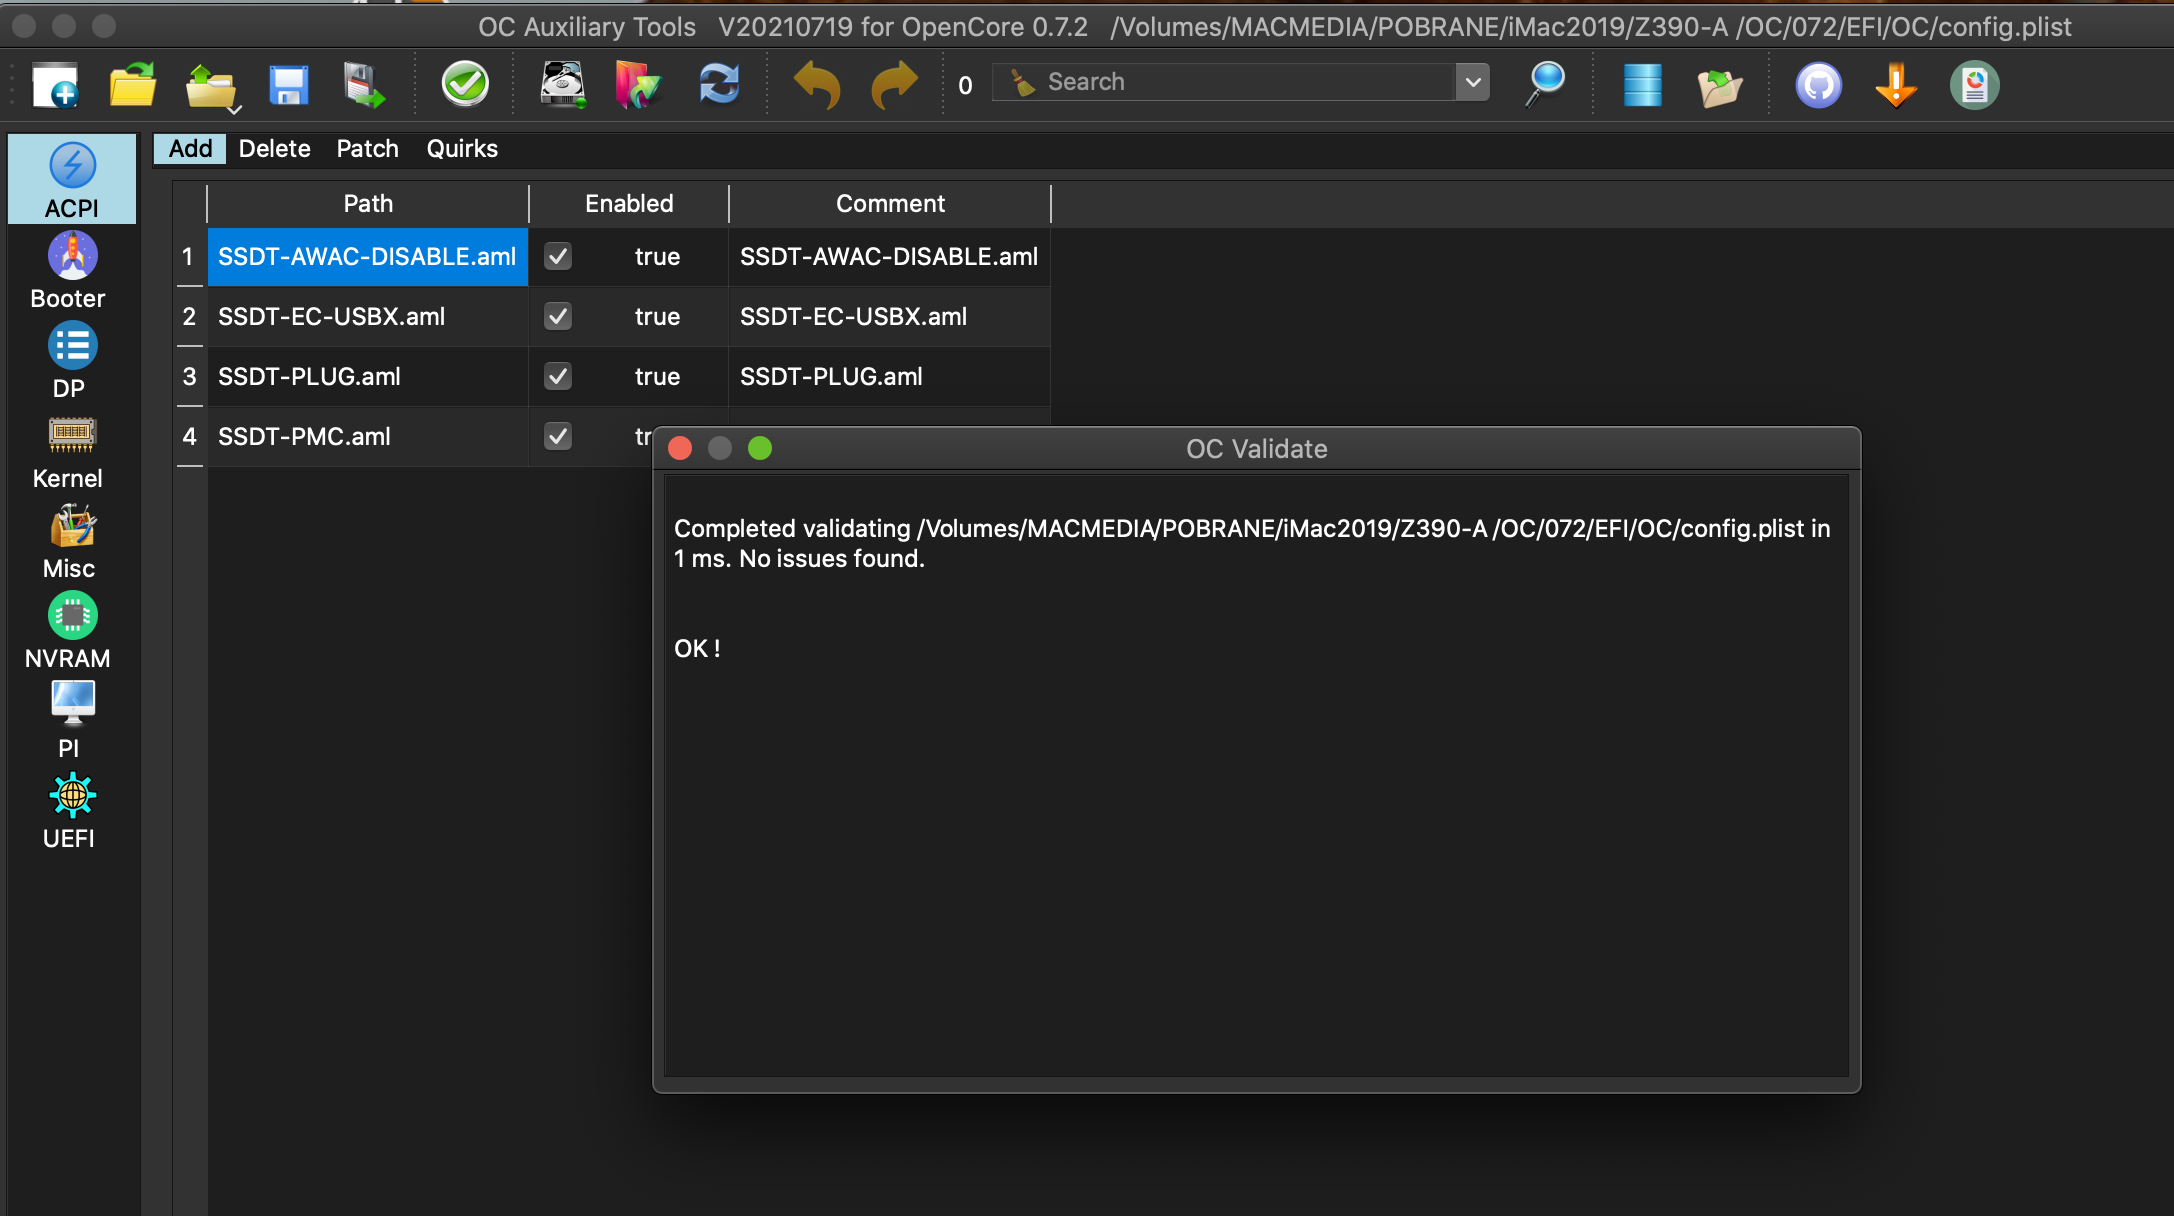Switch to the Misc section
The image size is (2174, 1216).
click(x=72, y=540)
